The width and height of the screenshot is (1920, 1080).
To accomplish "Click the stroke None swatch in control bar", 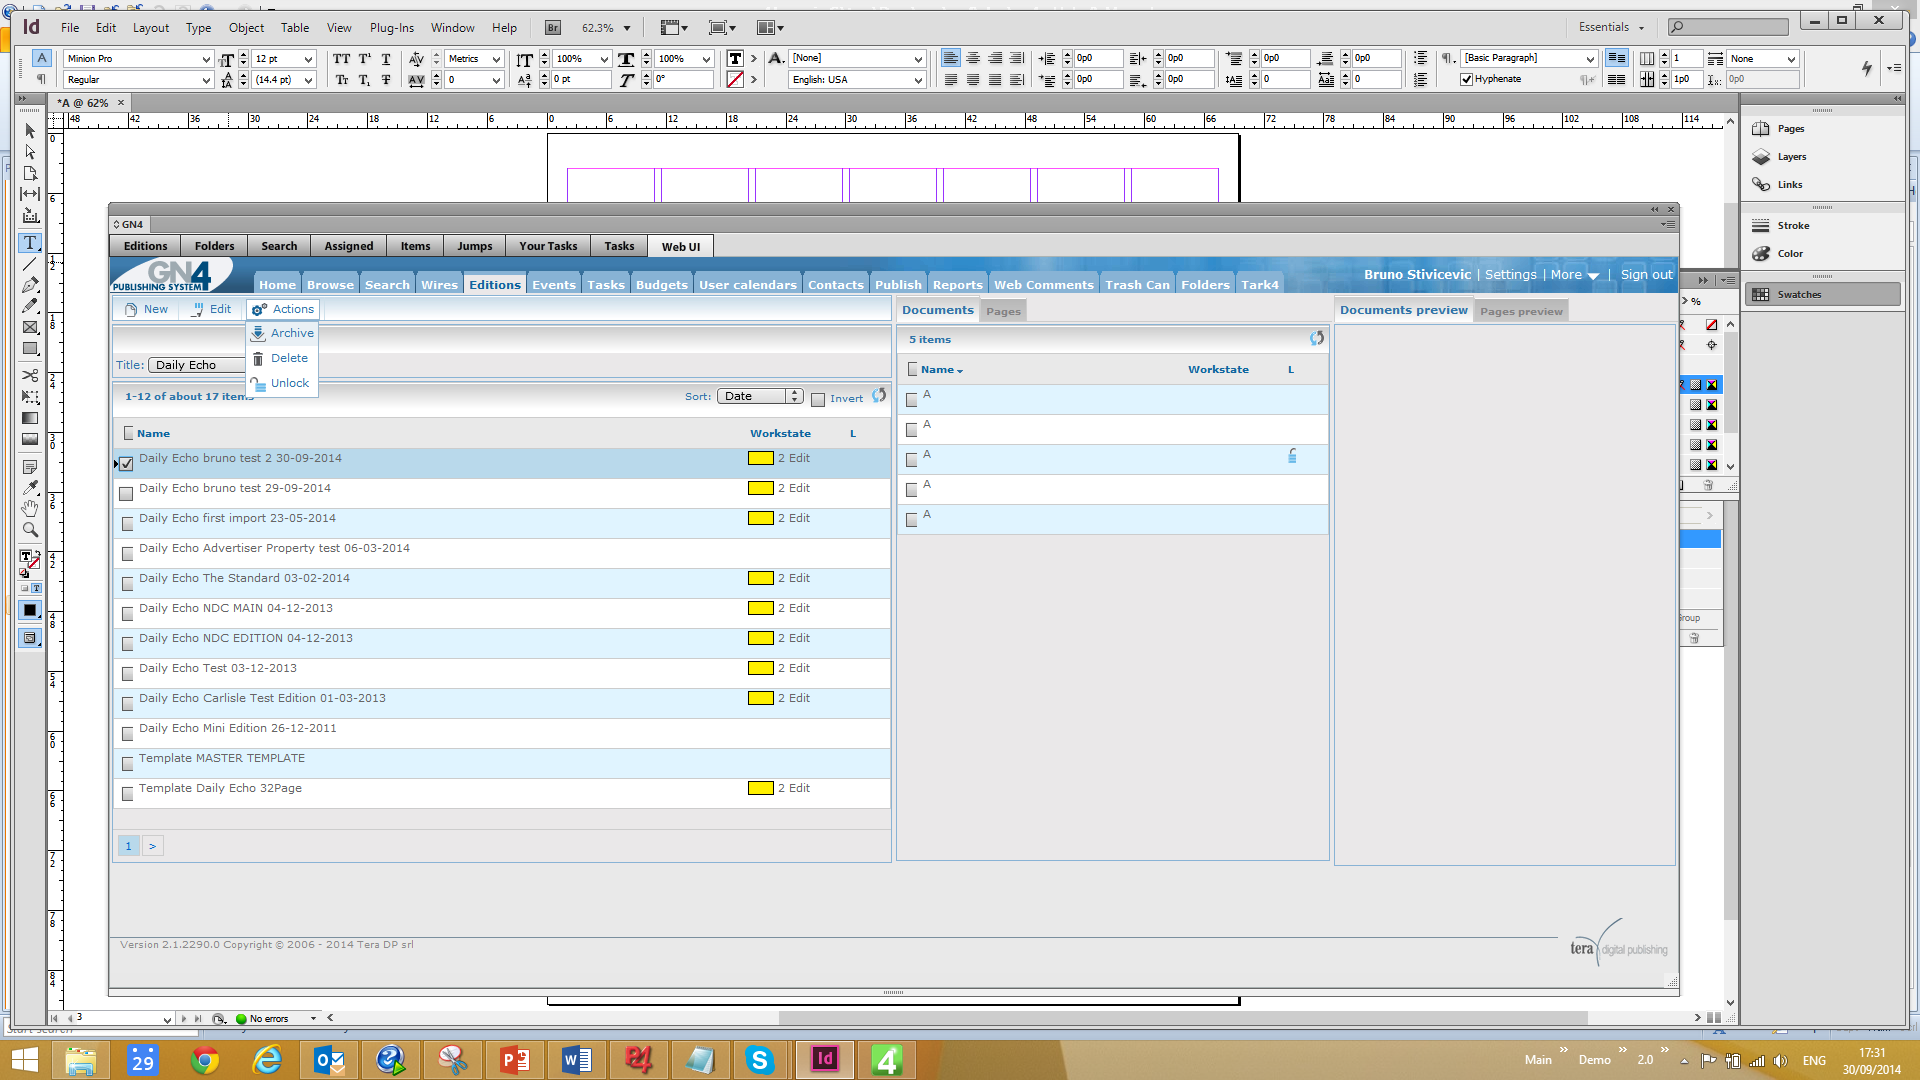I will 734,80.
